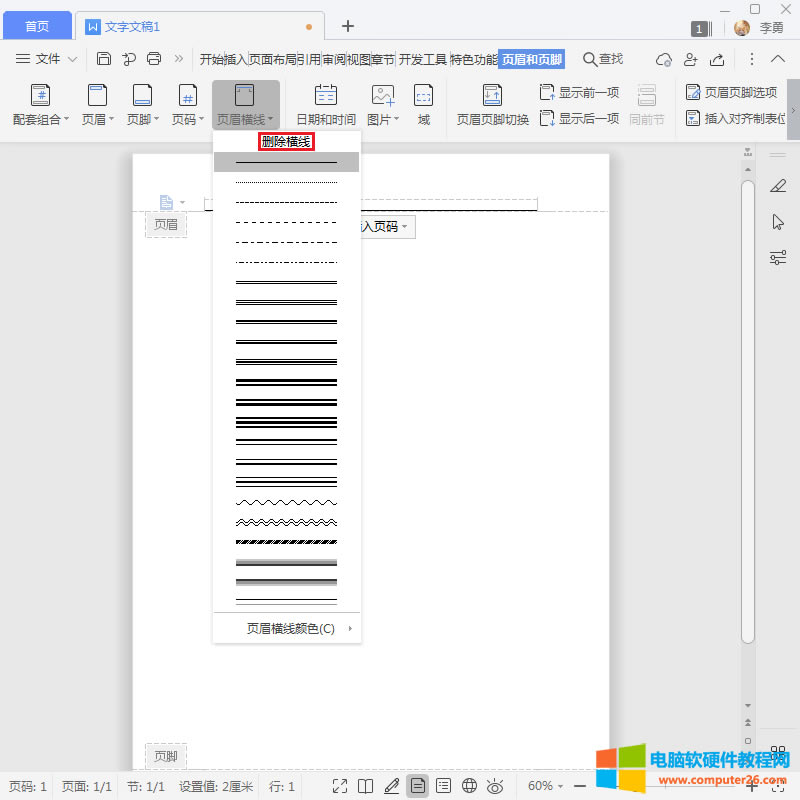Insert Date and Time (日期和时间) icon
The width and height of the screenshot is (800, 800).
[x=326, y=105]
